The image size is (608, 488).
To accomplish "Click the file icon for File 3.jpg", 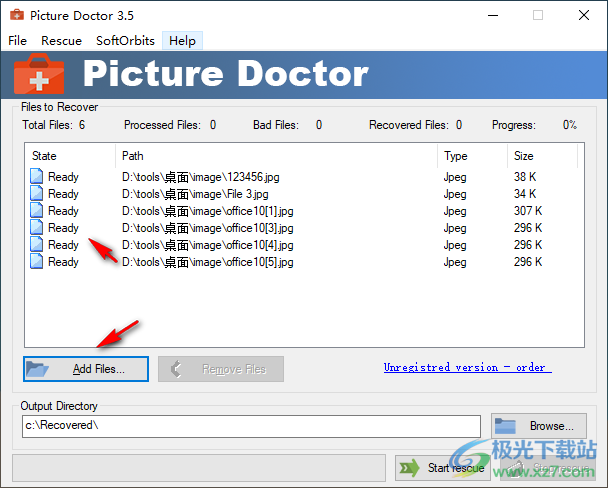I will [36, 193].
